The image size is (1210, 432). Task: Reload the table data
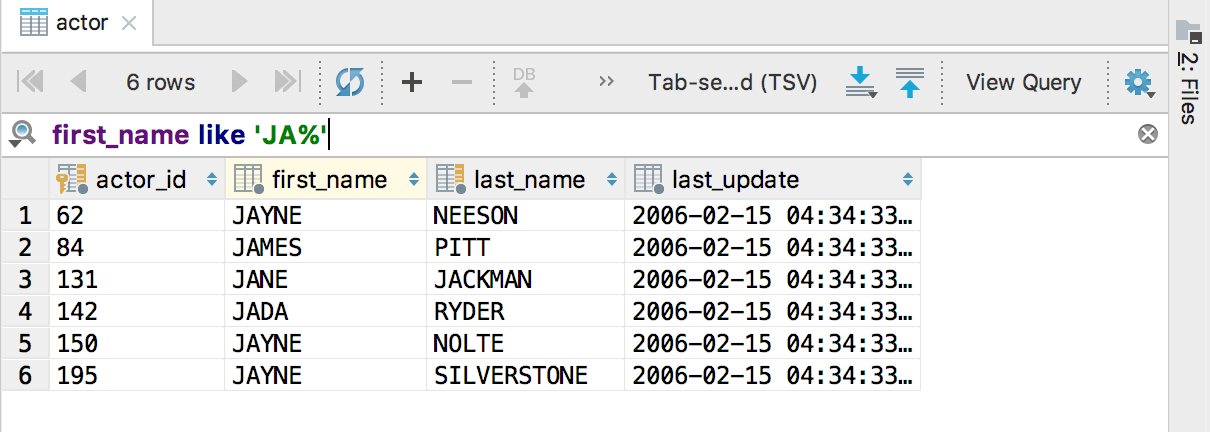pyautogui.click(x=350, y=82)
